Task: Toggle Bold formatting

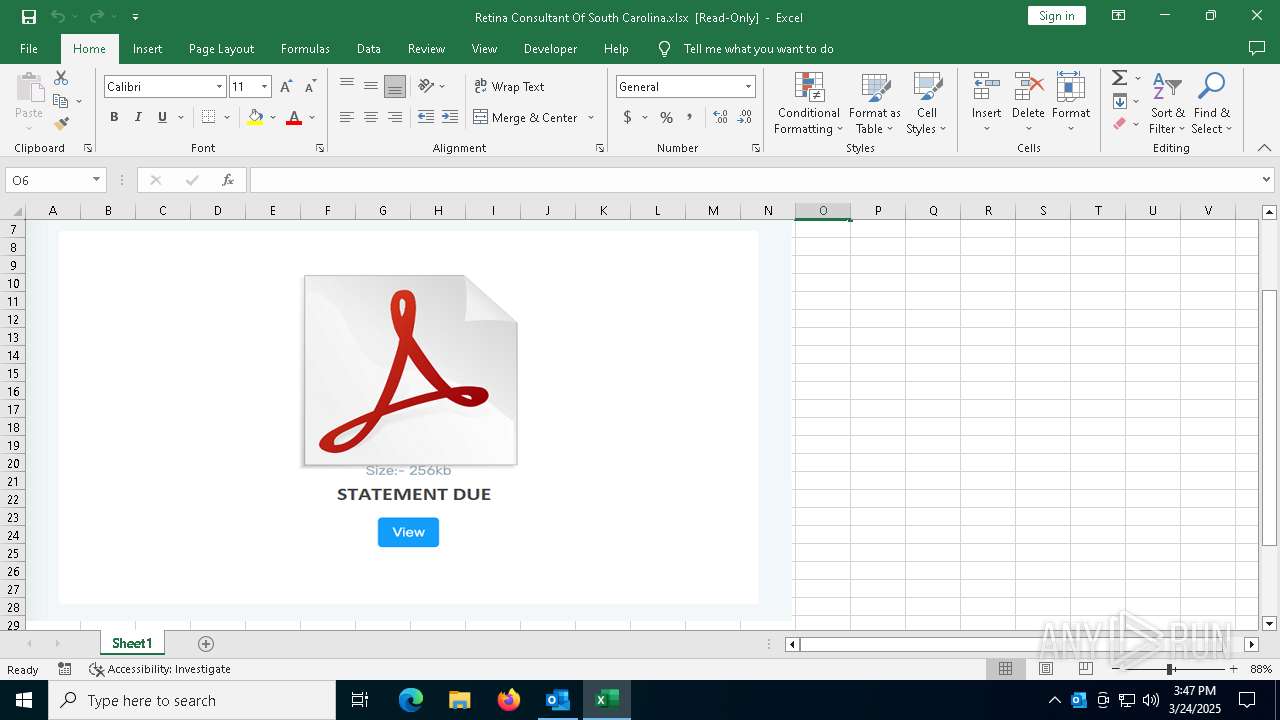Action: [114, 117]
